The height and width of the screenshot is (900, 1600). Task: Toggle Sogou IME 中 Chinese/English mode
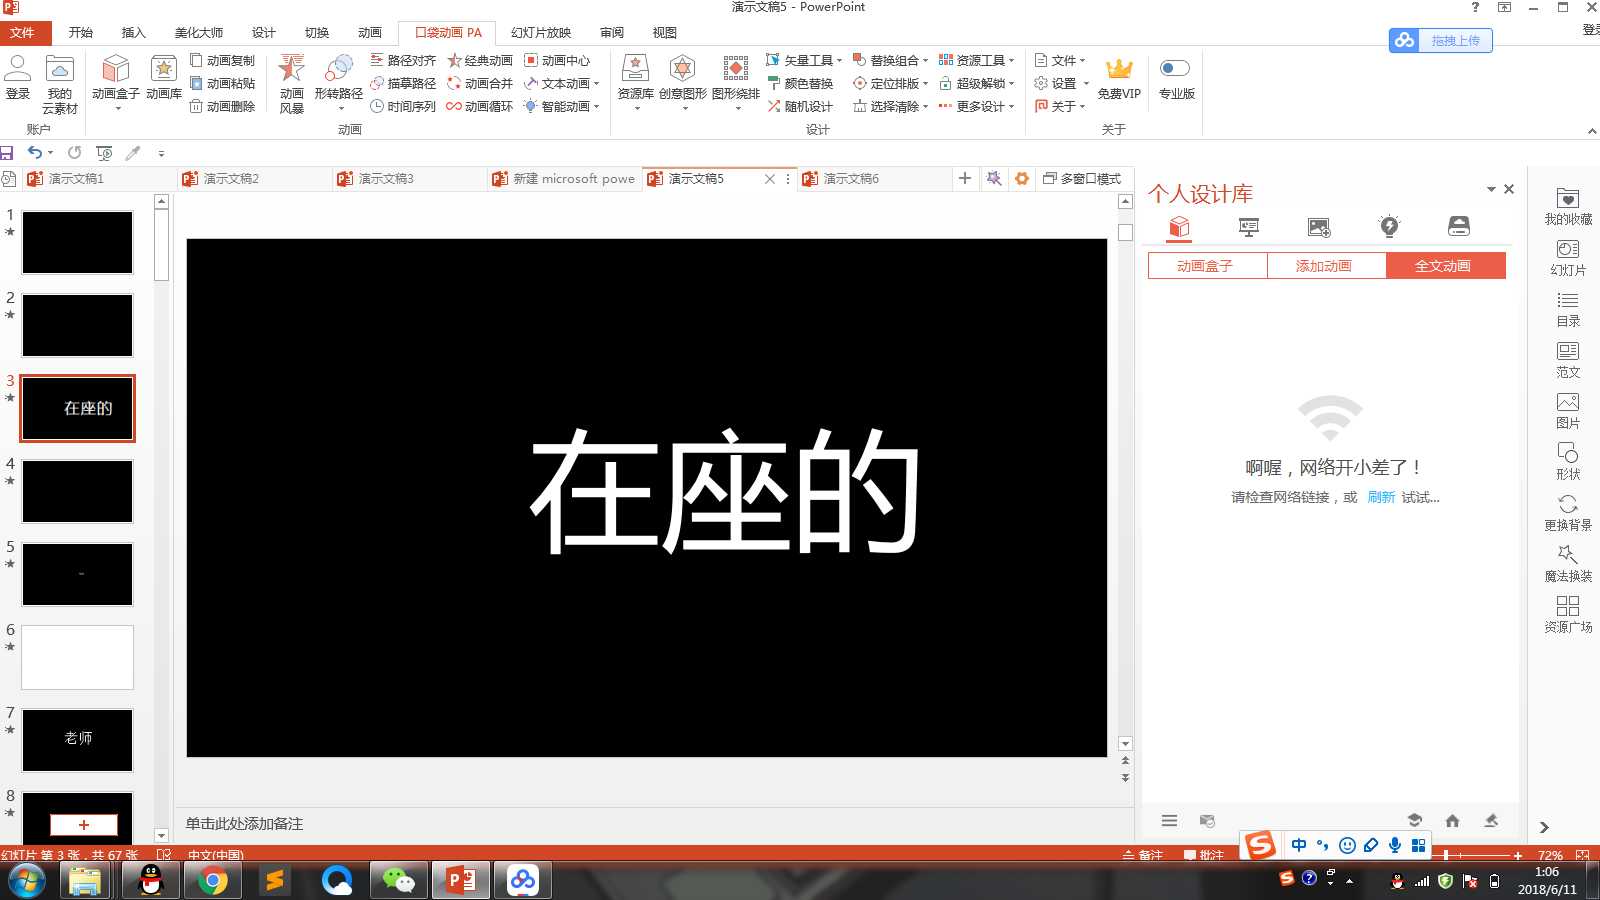(x=1299, y=845)
